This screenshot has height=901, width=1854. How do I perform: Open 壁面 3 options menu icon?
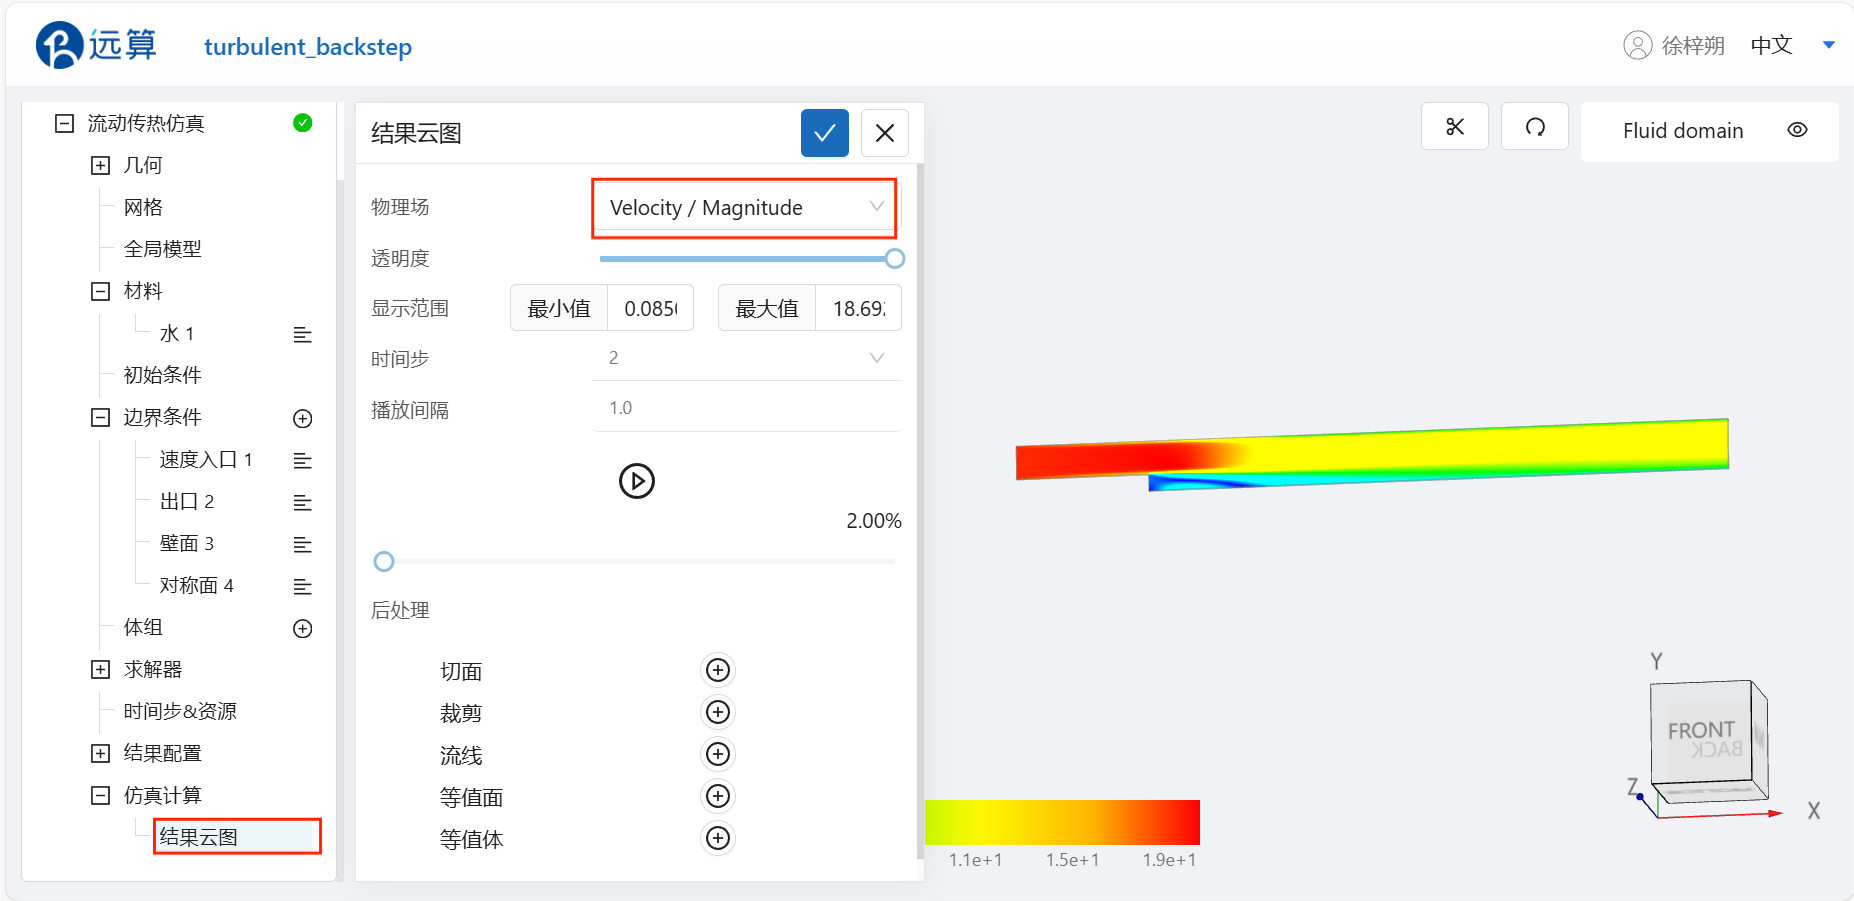(302, 544)
